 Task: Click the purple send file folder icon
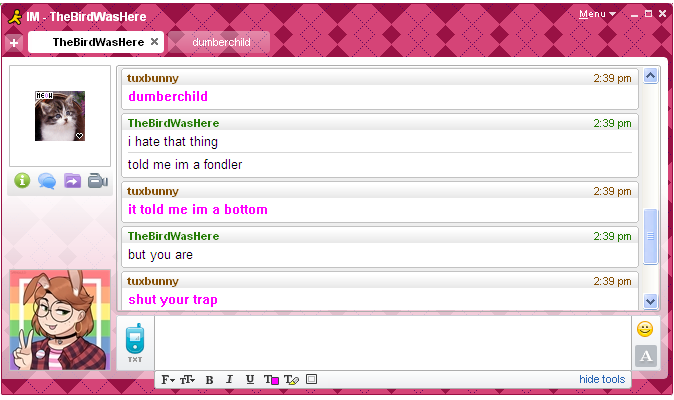72,181
